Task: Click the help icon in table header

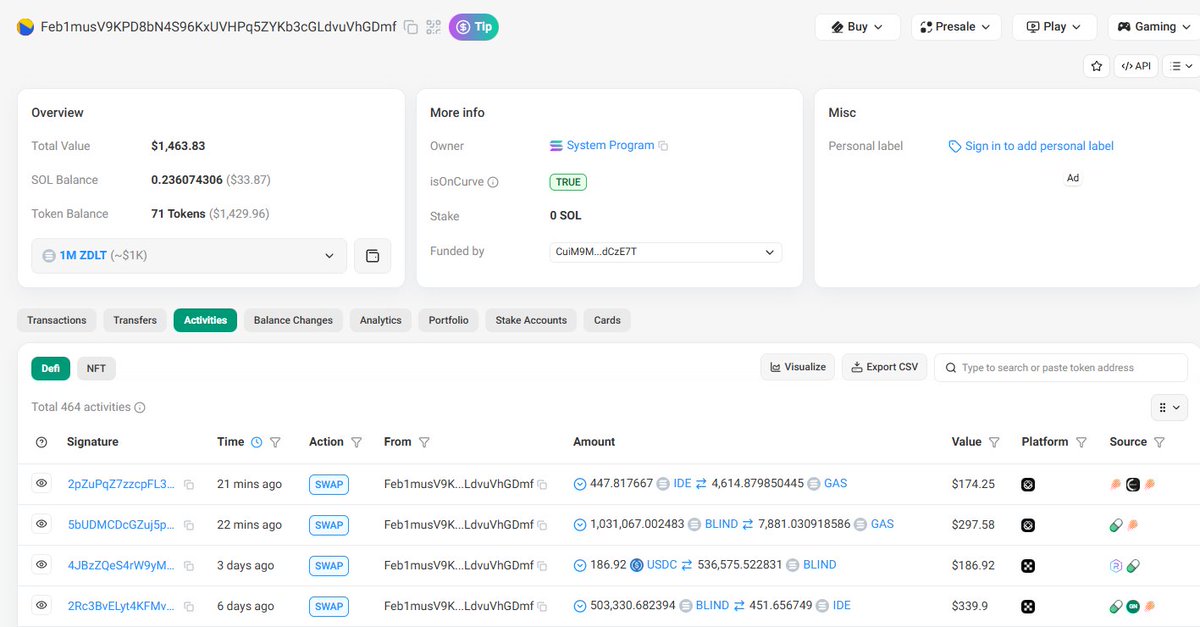Action: [41, 442]
